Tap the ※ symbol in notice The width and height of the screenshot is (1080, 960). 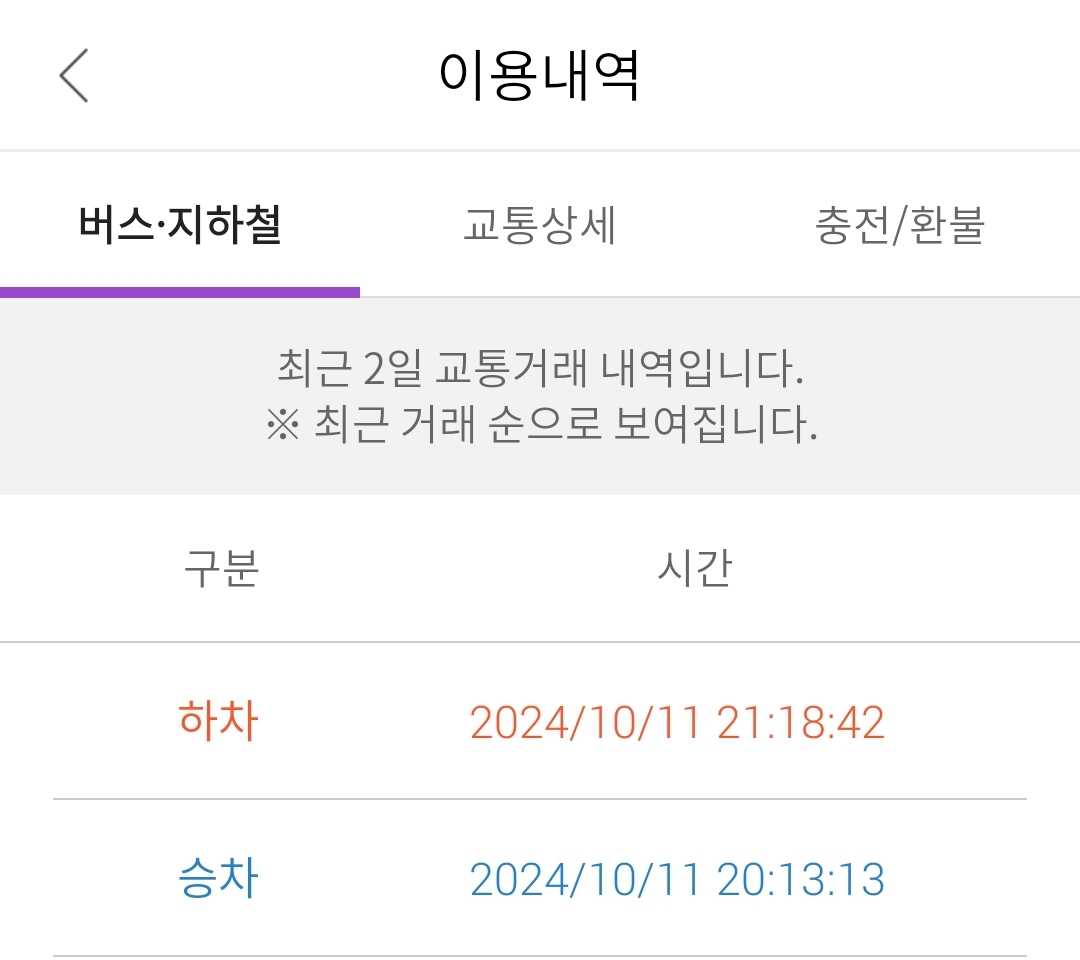(x=283, y=427)
